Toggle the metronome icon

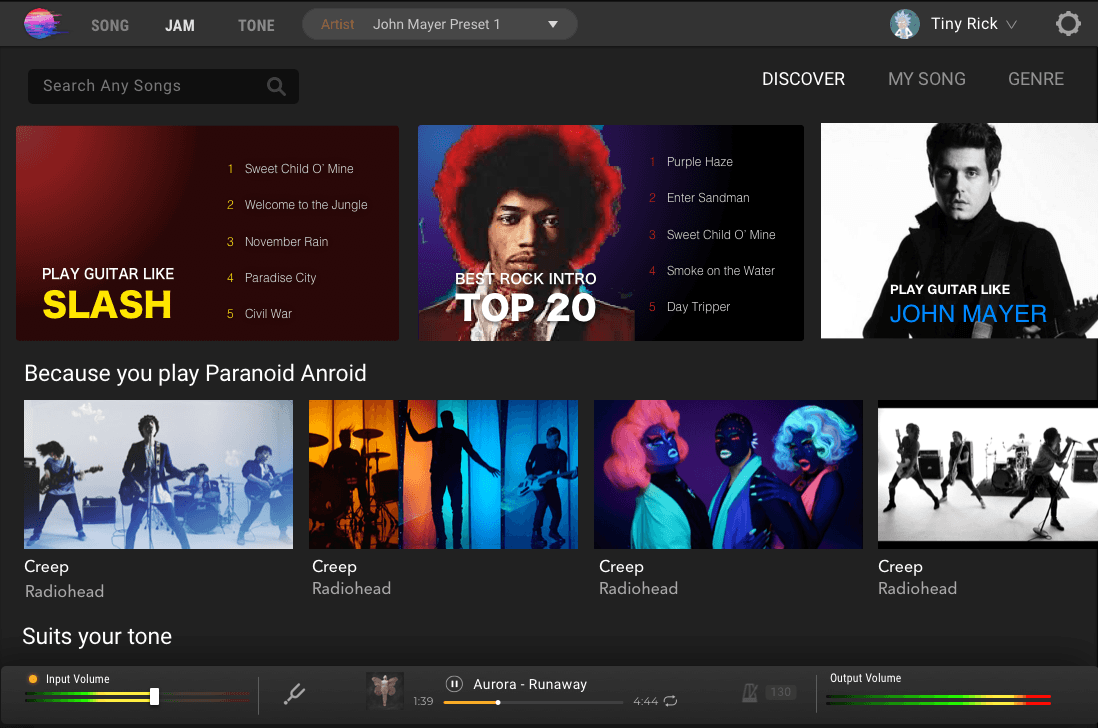pyautogui.click(x=750, y=693)
